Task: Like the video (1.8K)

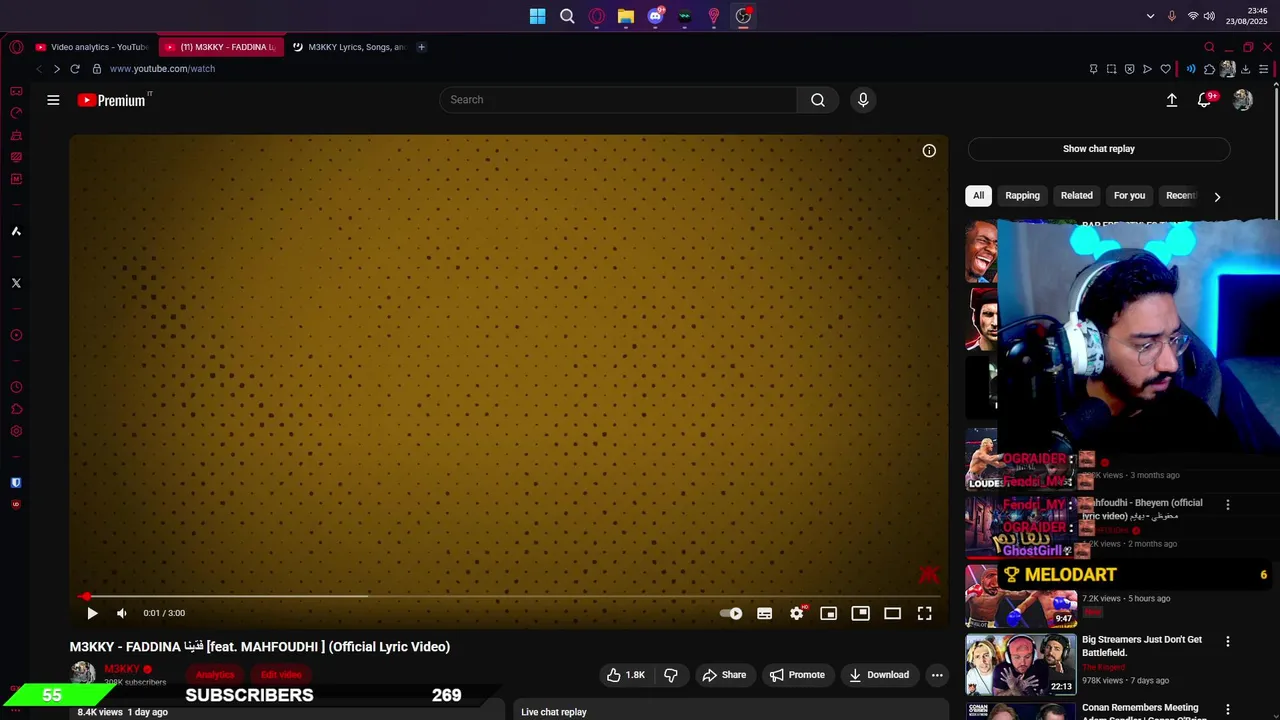Action: pos(626,675)
